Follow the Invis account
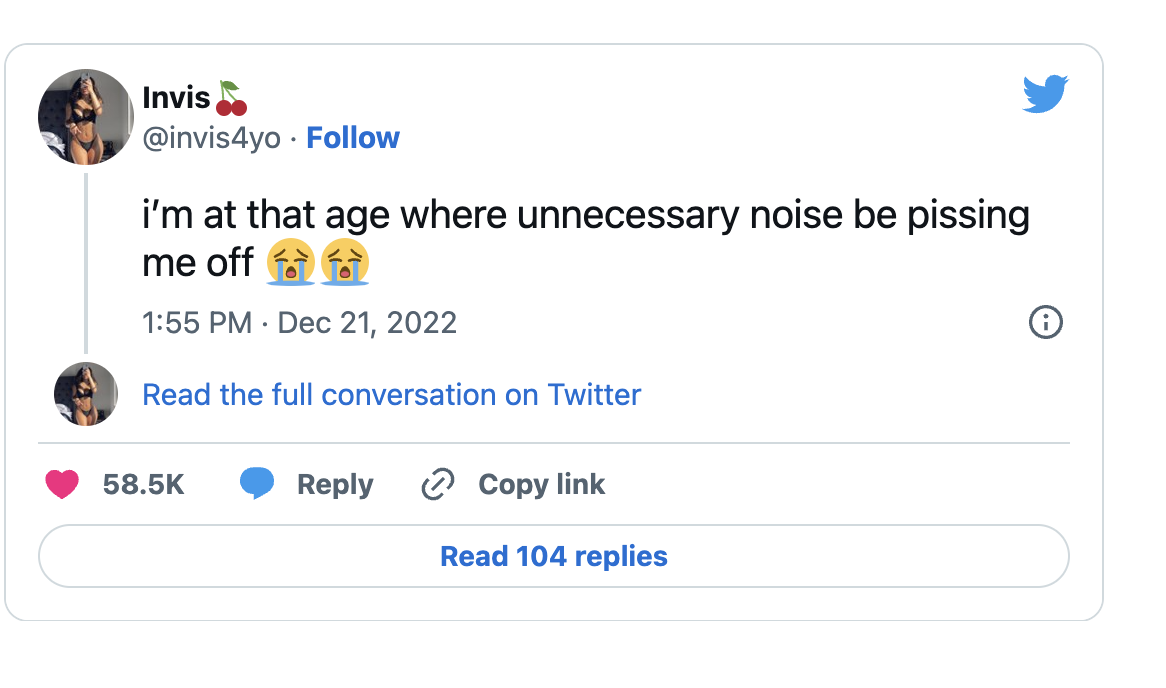1166x688 pixels. [353, 138]
